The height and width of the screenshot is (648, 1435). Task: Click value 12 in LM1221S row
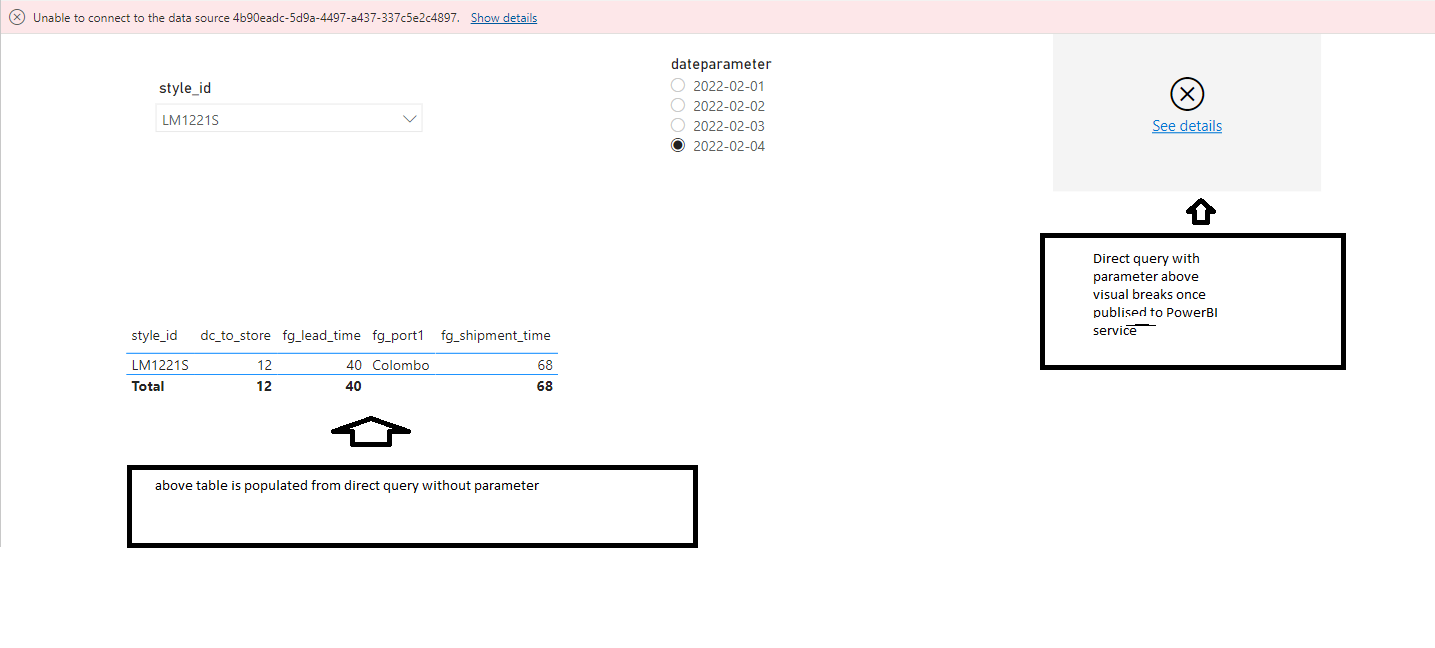point(264,366)
